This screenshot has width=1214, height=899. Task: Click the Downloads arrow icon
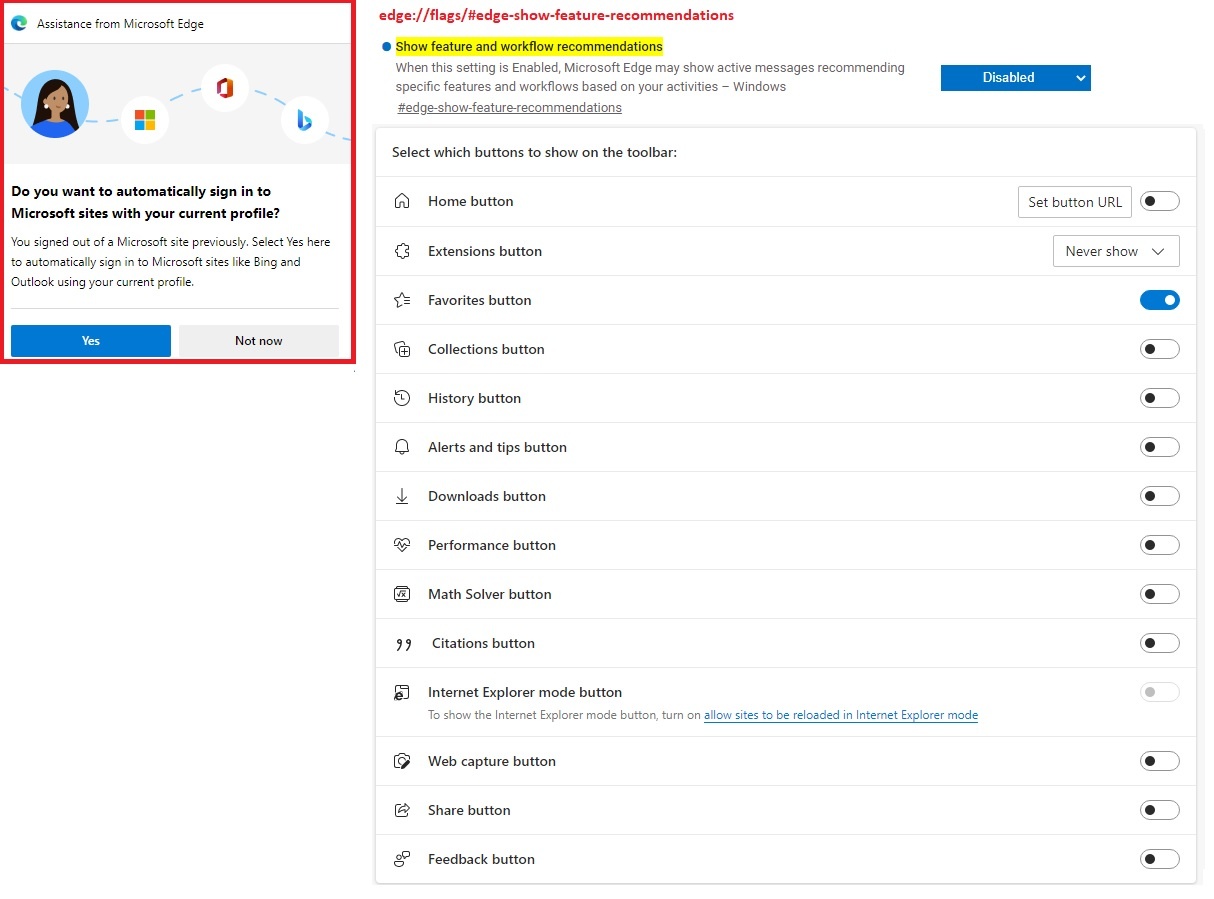[402, 496]
